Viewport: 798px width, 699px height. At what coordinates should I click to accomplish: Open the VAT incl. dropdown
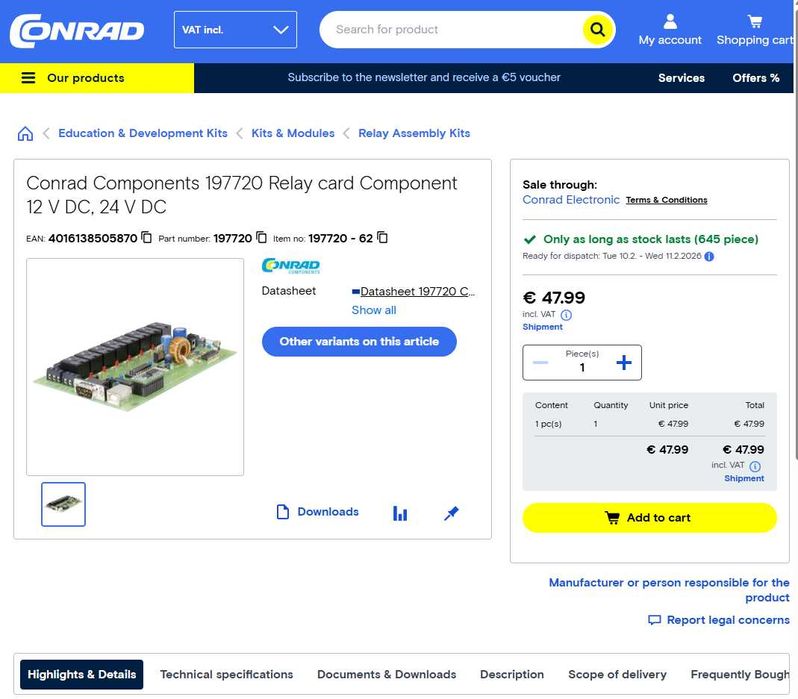click(x=235, y=30)
